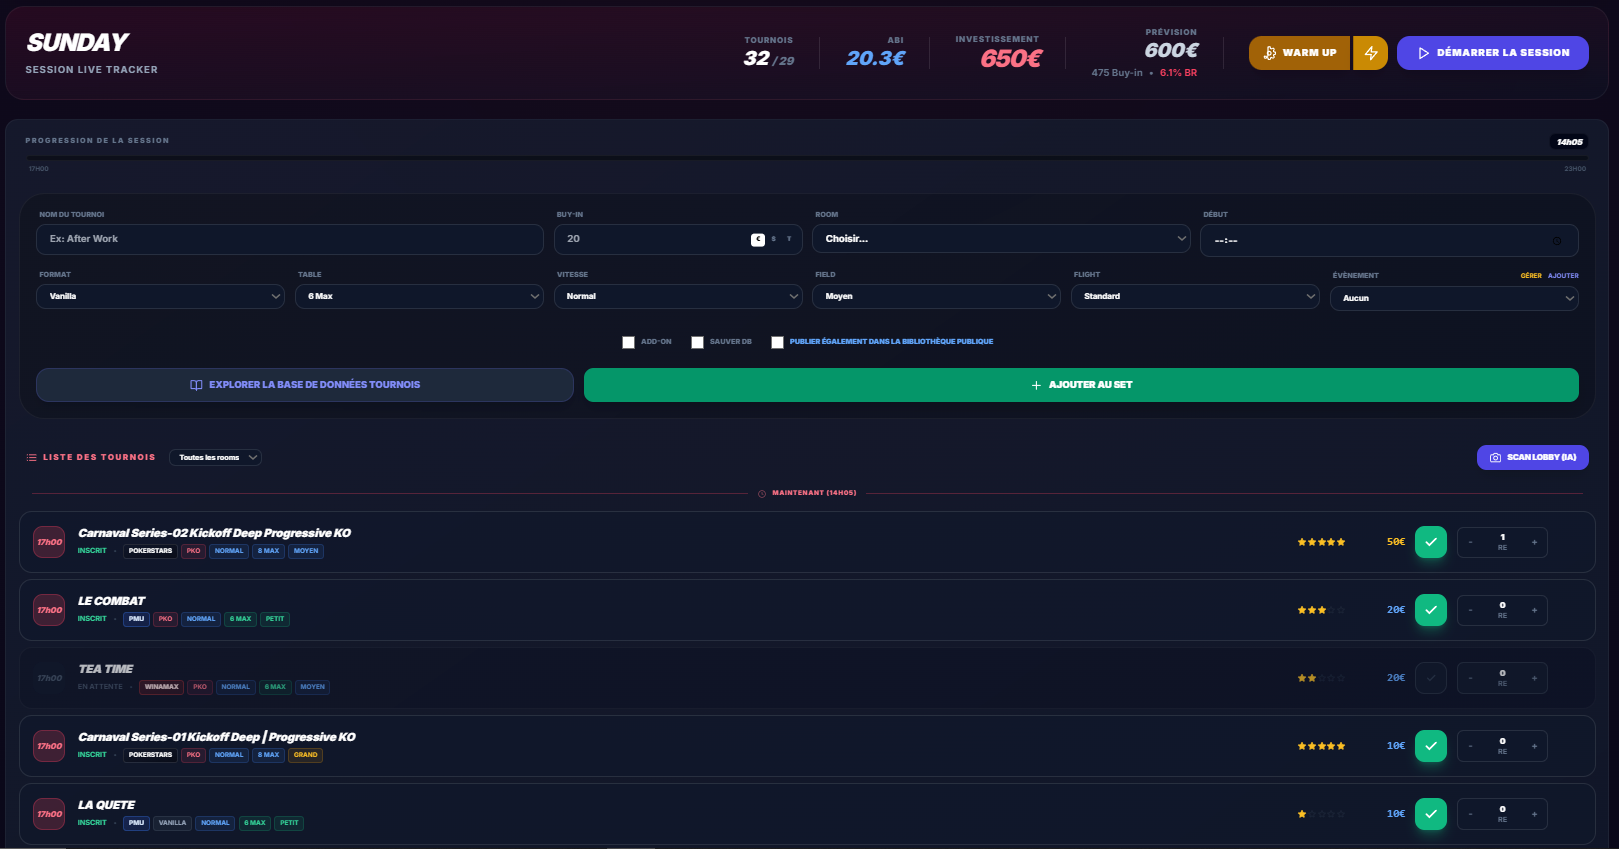Click the 20.3€ ABI value
This screenshot has width=1619, height=849.
[875, 59]
